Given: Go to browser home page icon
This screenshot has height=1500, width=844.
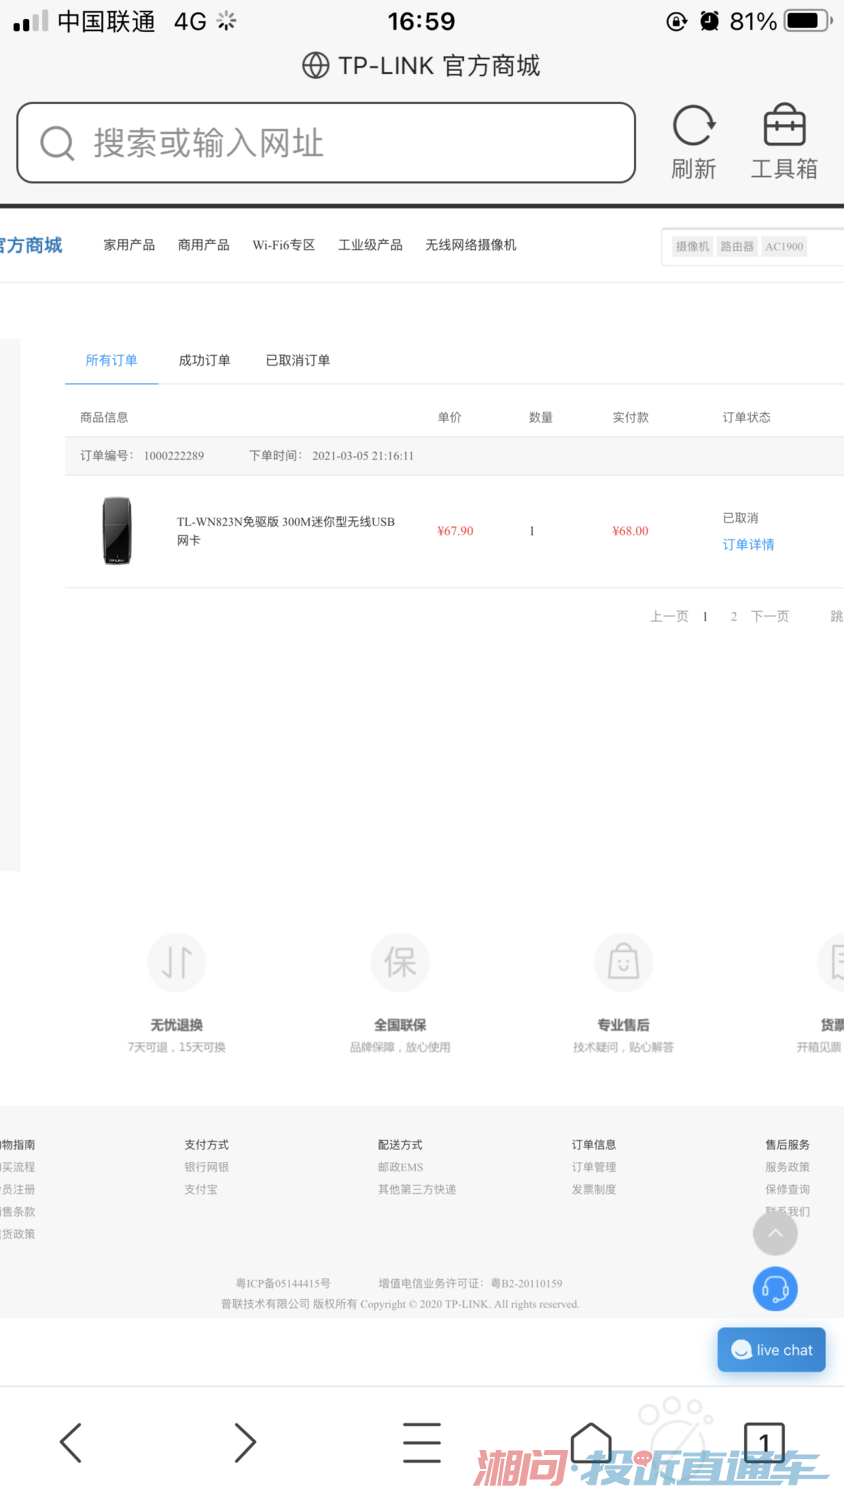Looking at the screenshot, I should [x=591, y=1442].
